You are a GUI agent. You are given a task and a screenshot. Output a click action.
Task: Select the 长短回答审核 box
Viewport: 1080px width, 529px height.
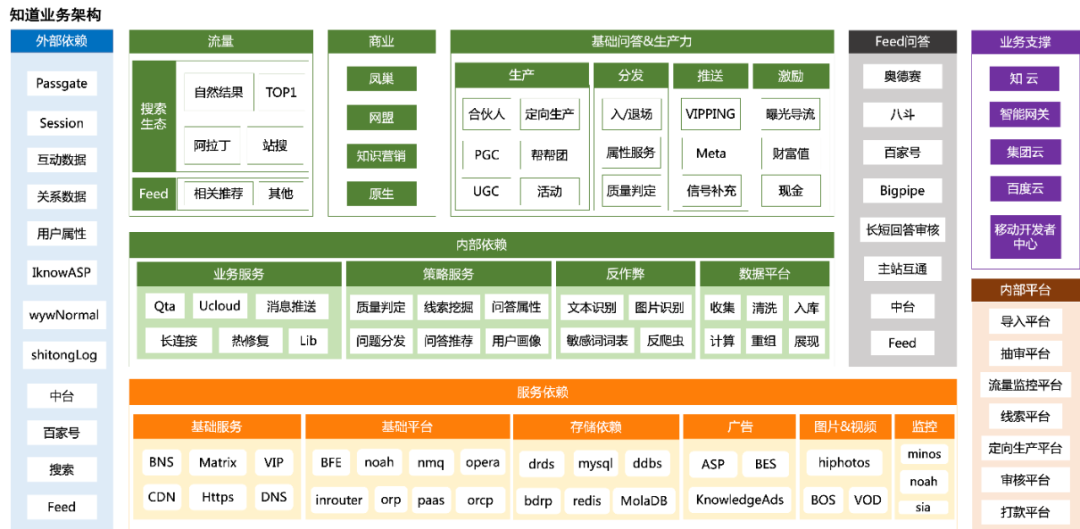(x=902, y=229)
